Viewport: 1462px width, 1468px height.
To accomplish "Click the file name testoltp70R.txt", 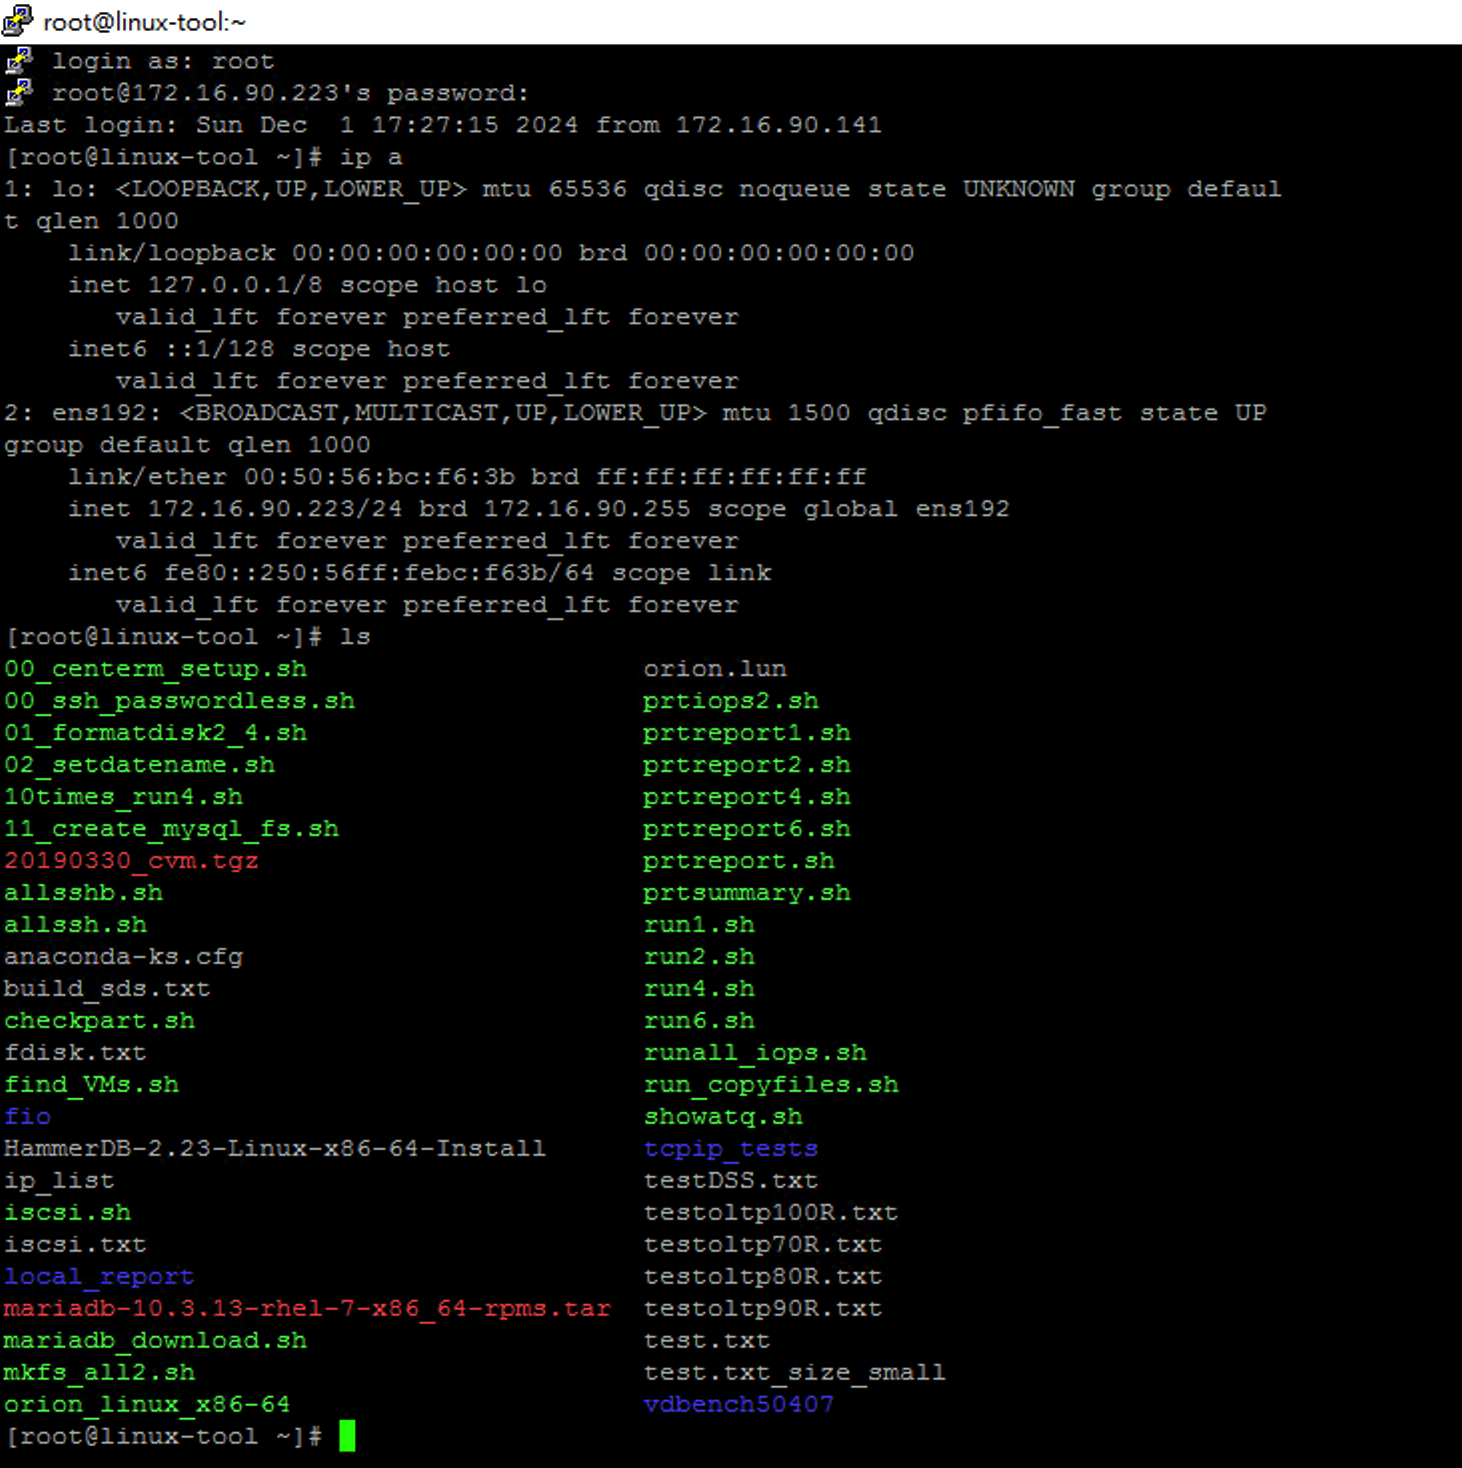I will 763,1245.
